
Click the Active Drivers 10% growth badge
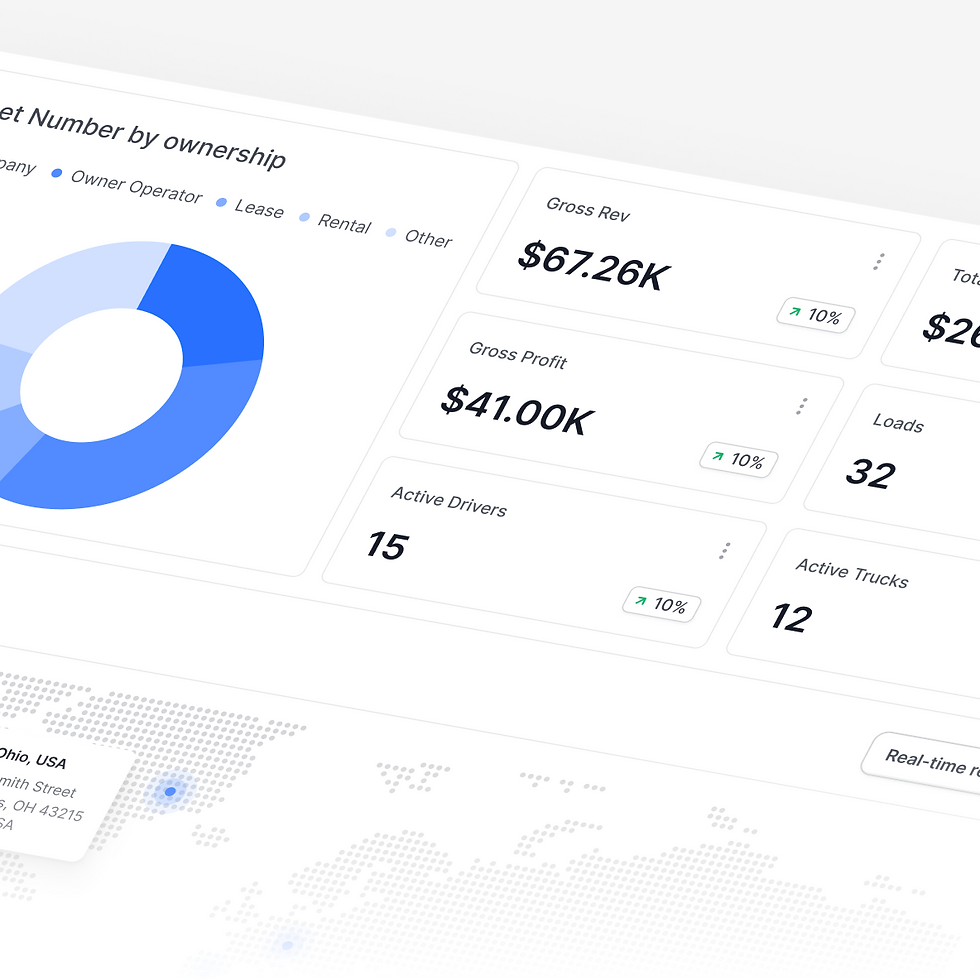point(661,604)
